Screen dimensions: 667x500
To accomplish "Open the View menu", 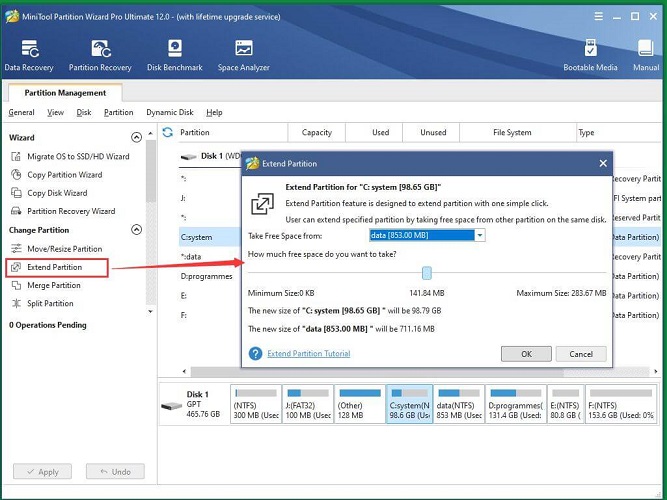I will pyautogui.click(x=55, y=113).
